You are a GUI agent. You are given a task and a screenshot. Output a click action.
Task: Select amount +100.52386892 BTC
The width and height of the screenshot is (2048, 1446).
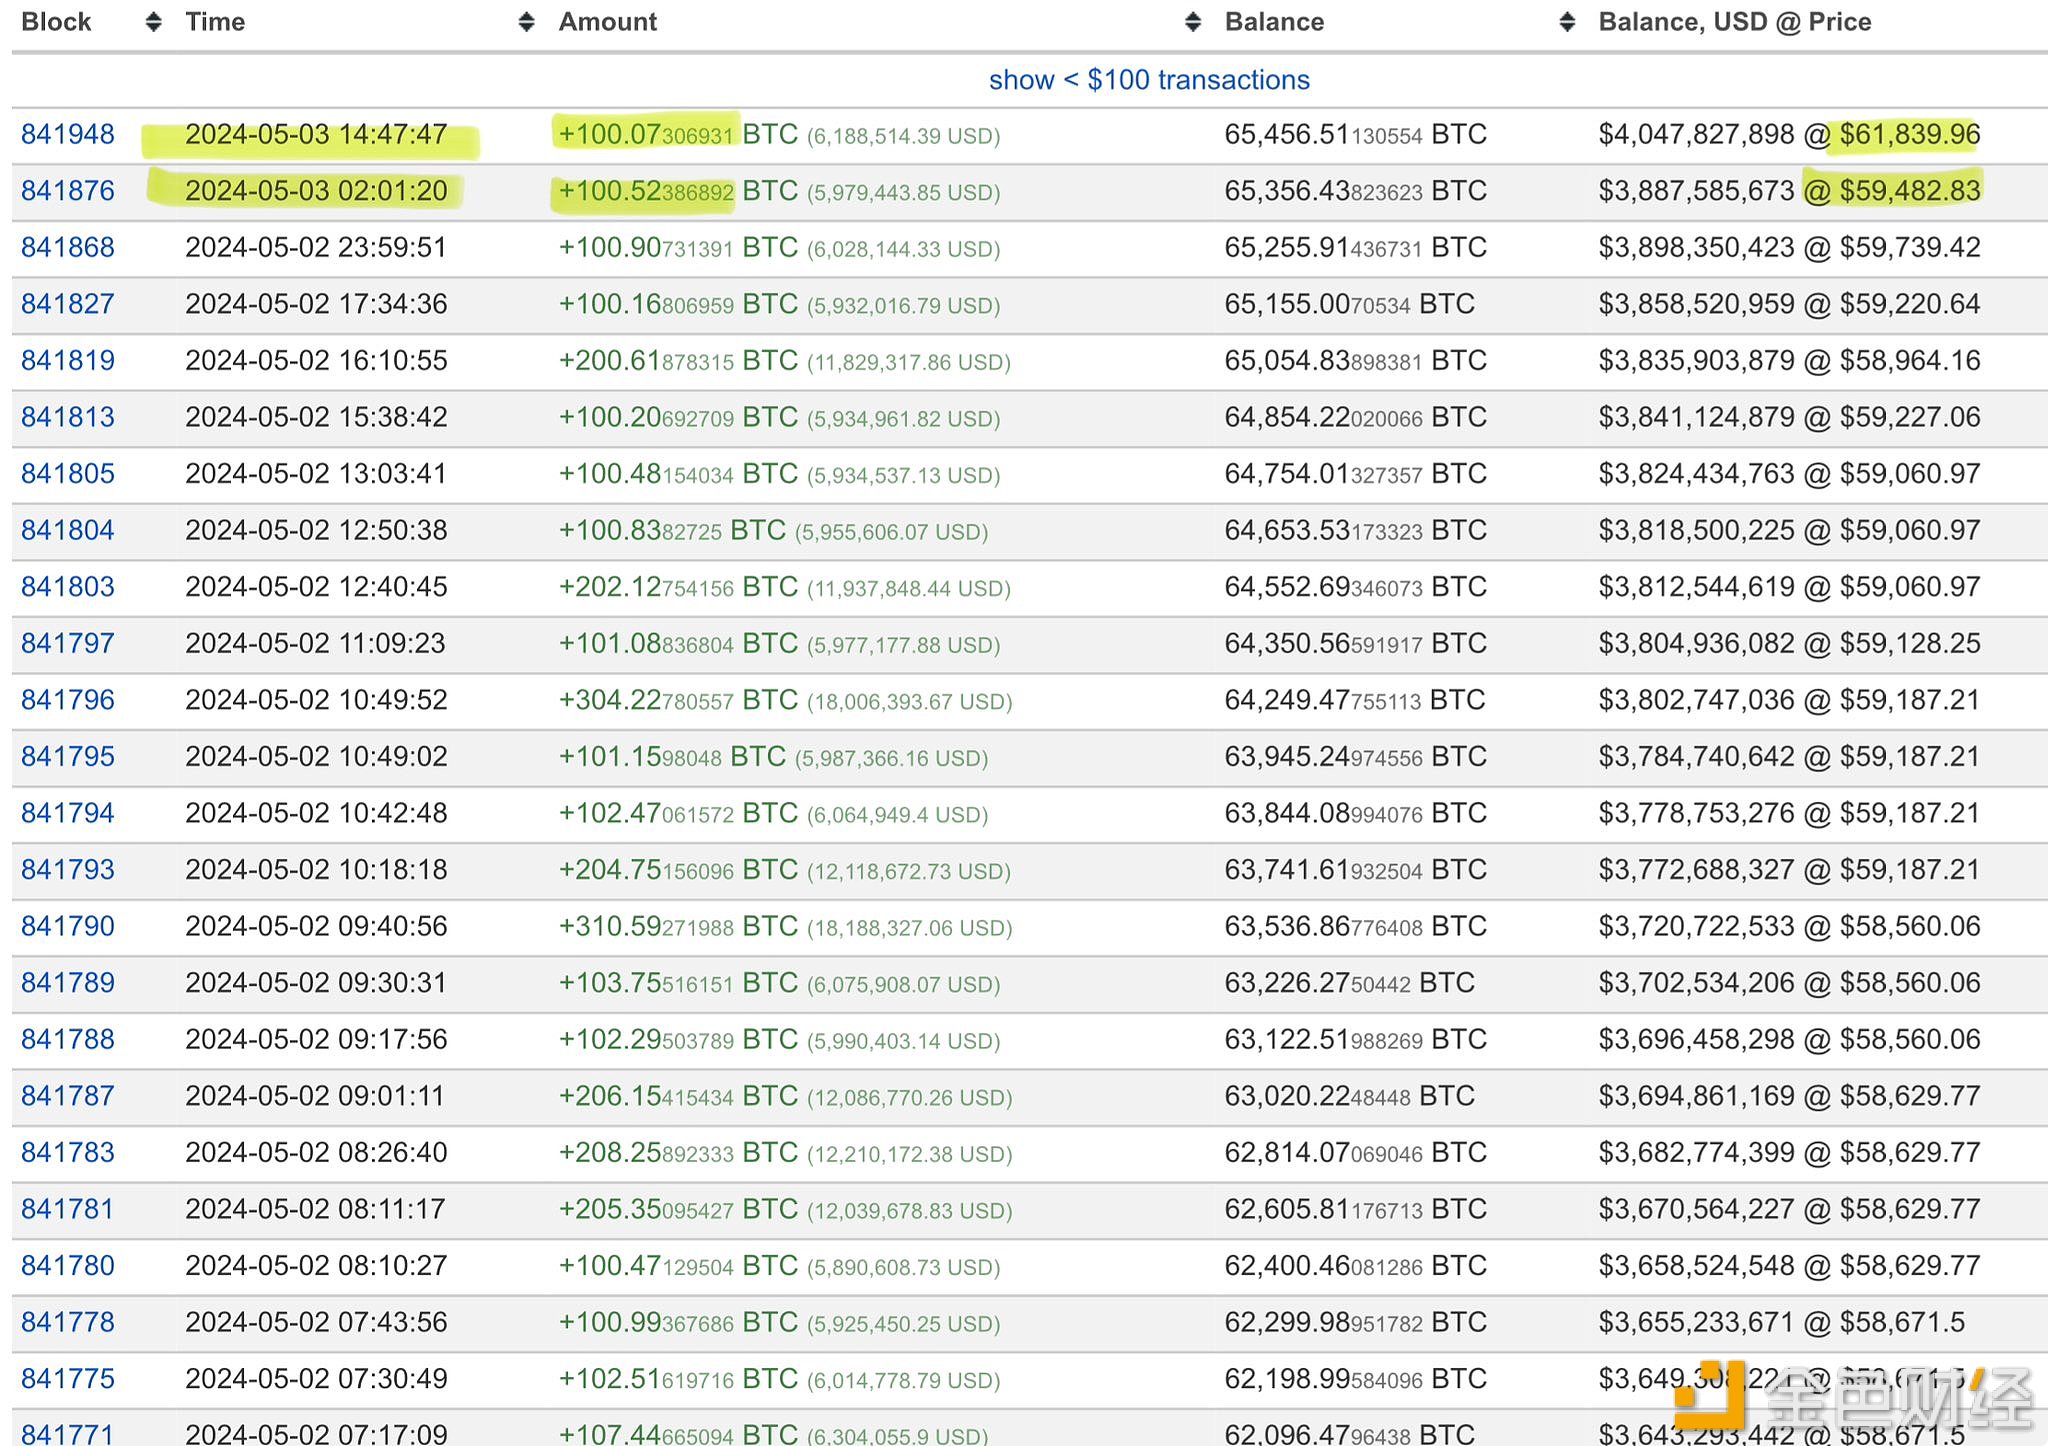coord(678,191)
